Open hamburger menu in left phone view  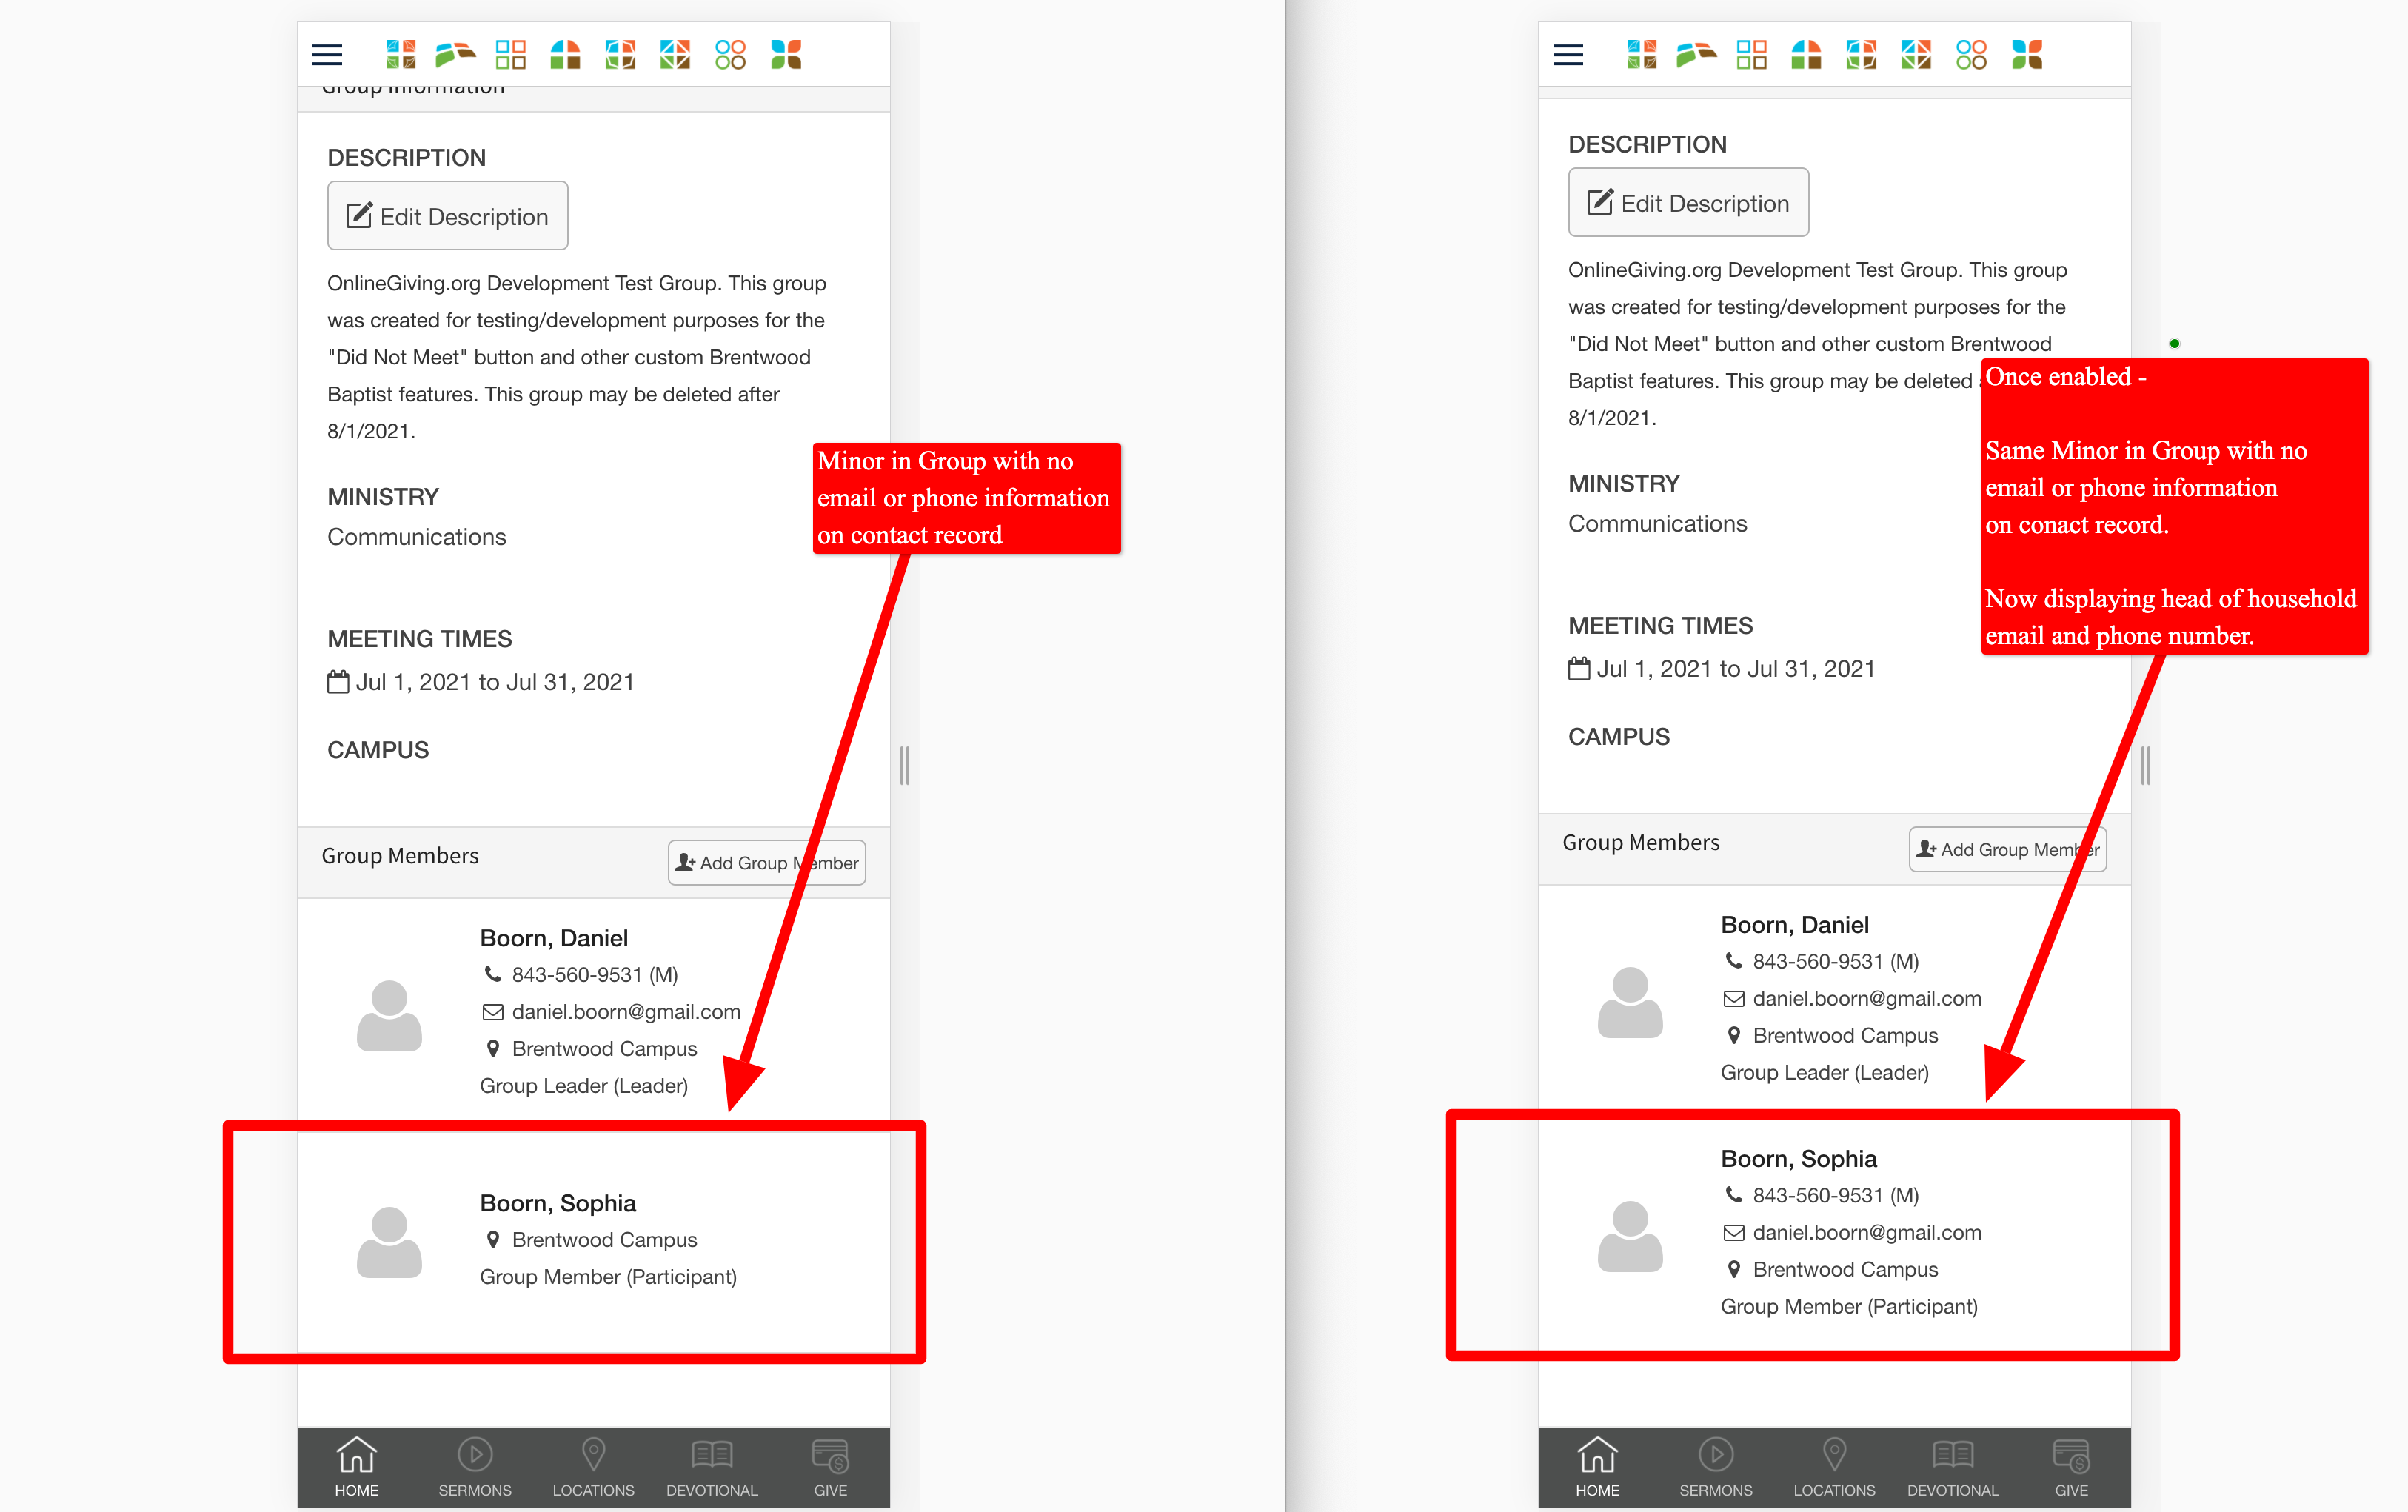[x=327, y=55]
